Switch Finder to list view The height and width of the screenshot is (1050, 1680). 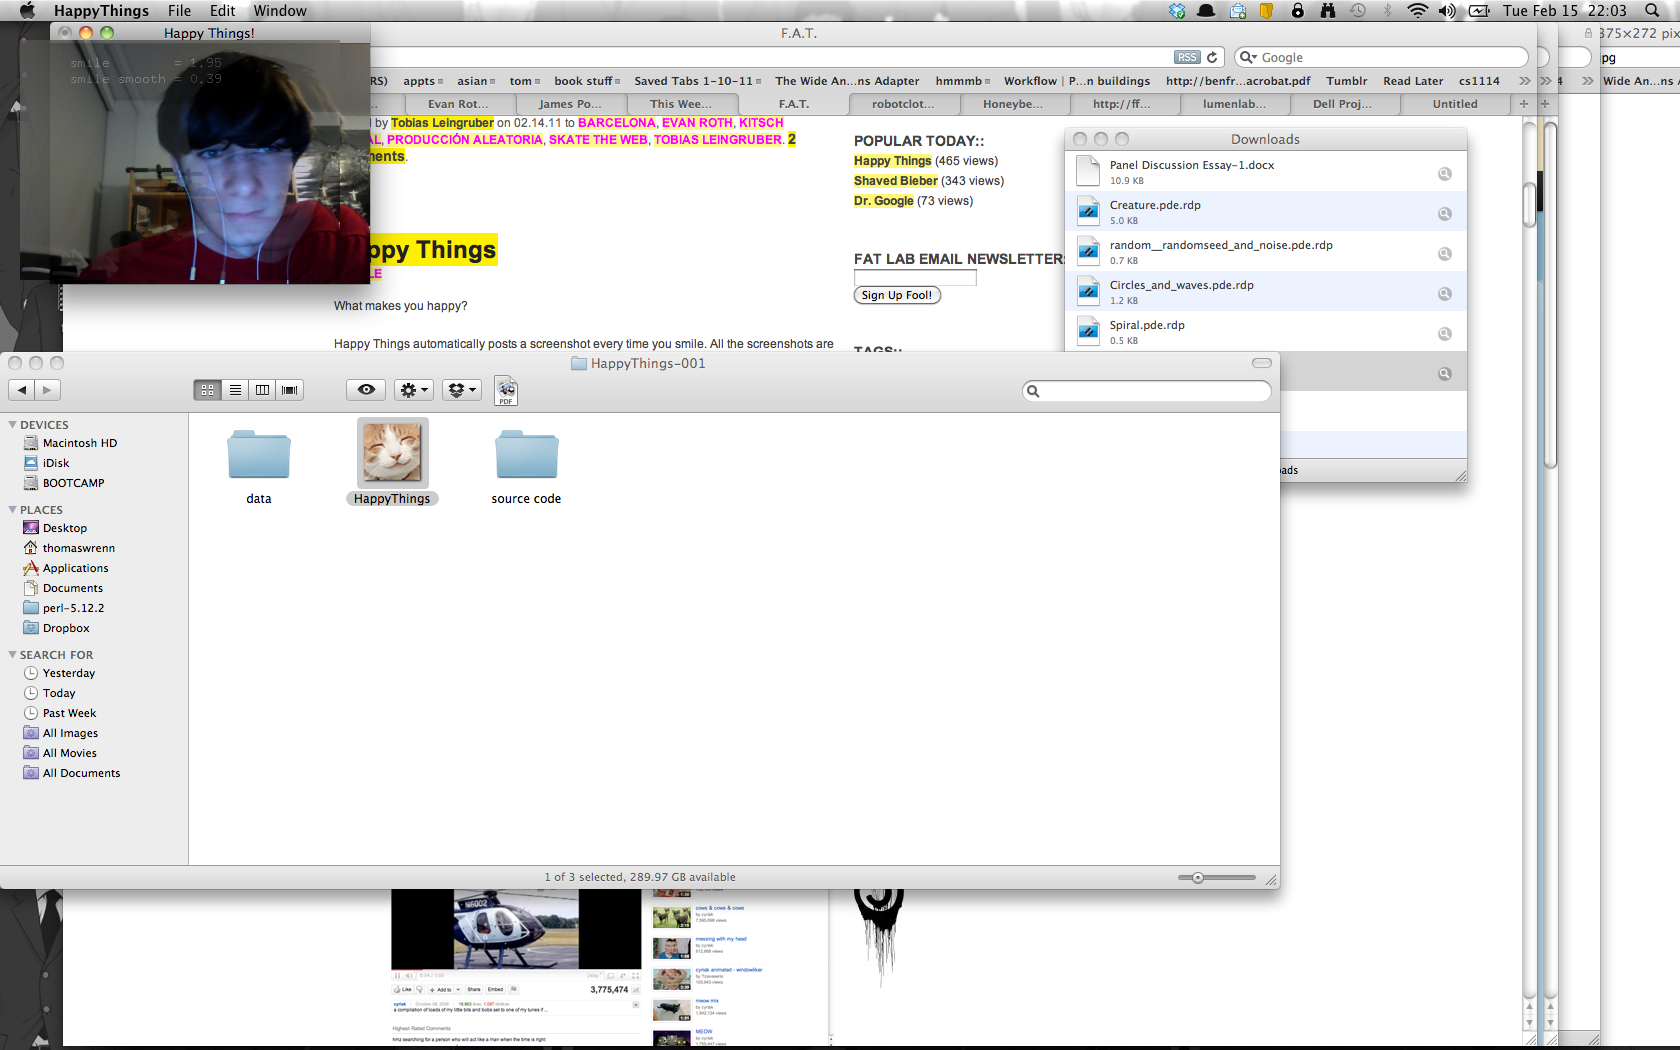tap(235, 390)
